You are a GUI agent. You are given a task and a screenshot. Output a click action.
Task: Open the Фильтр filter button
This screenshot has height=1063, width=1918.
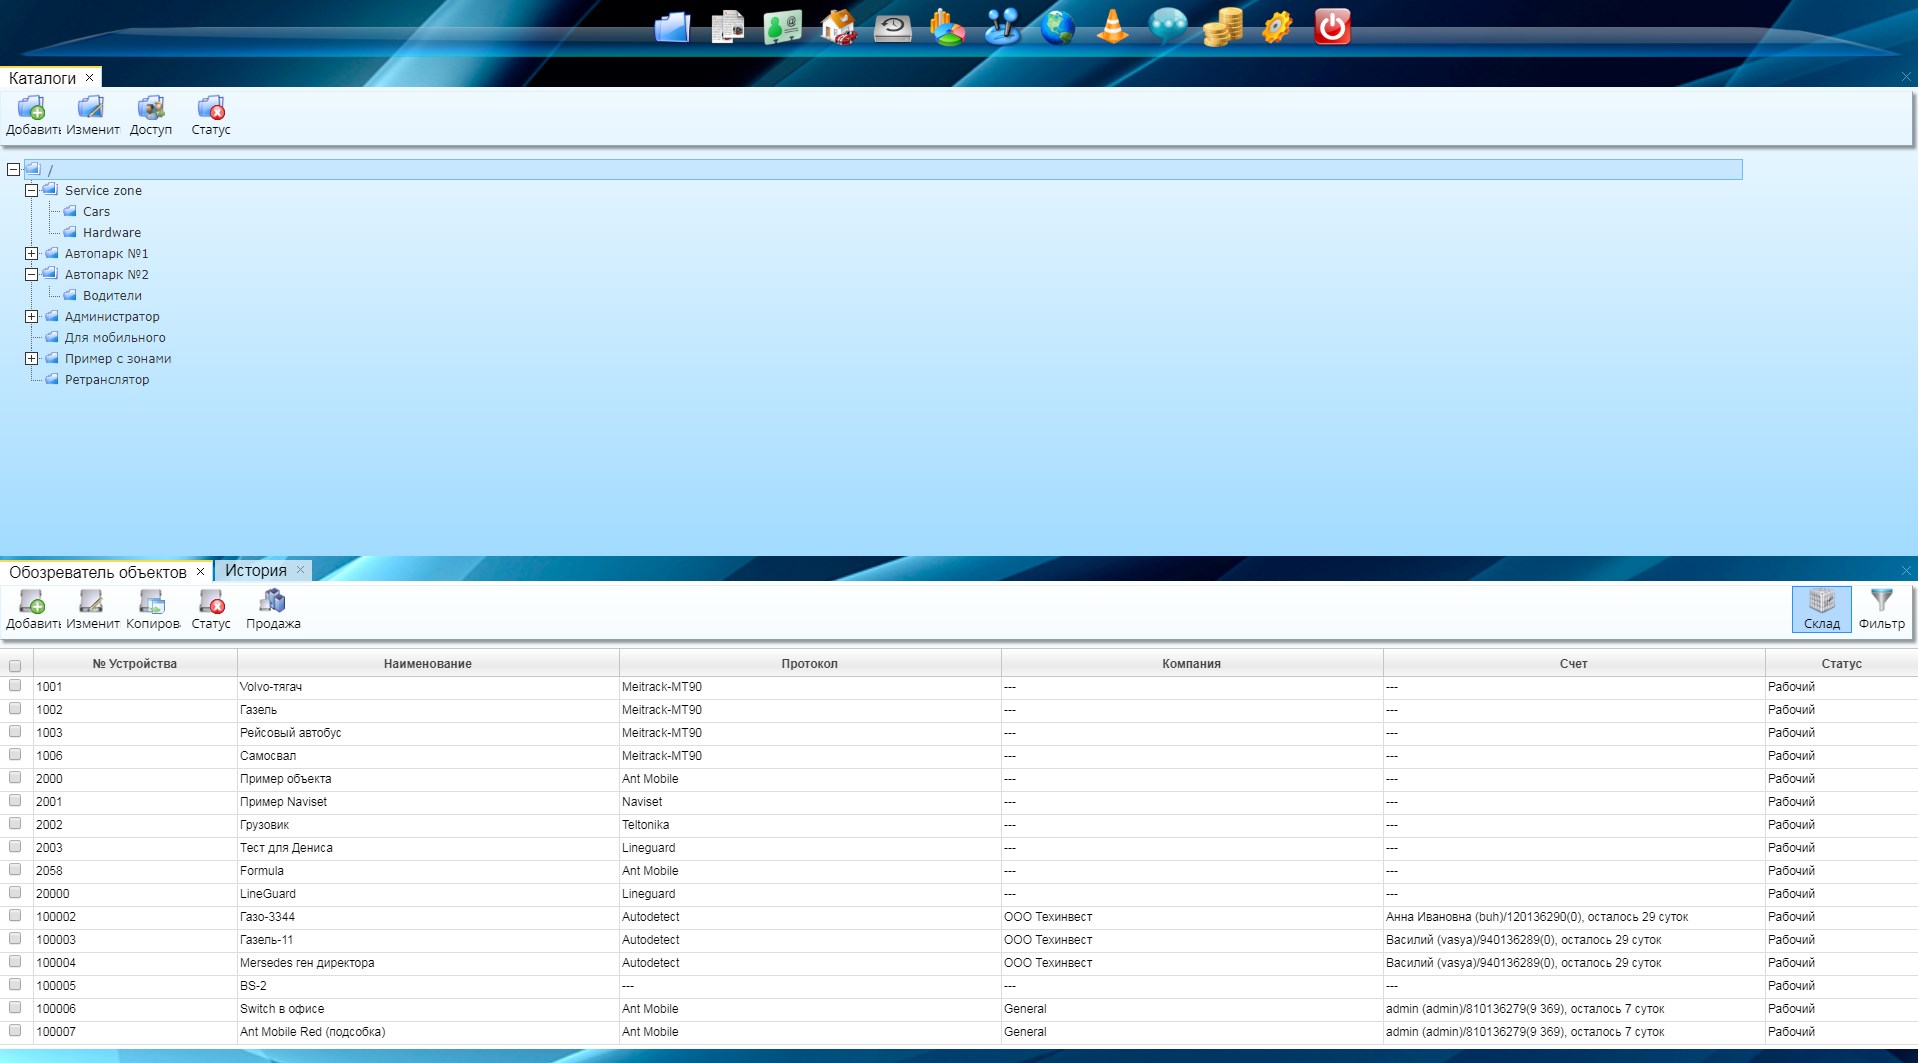pos(1881,609)
